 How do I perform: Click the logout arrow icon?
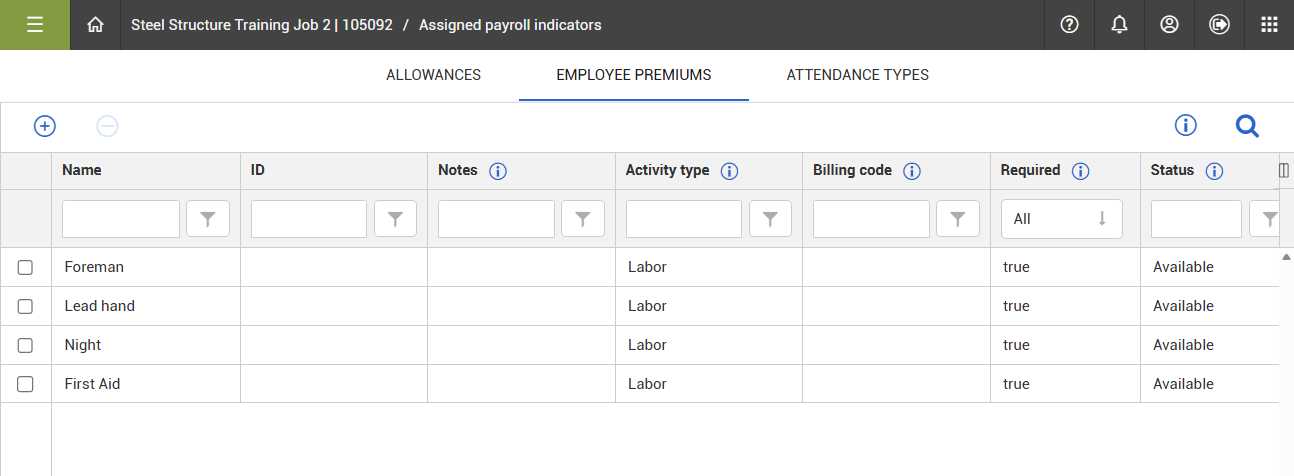(1219, 25)
